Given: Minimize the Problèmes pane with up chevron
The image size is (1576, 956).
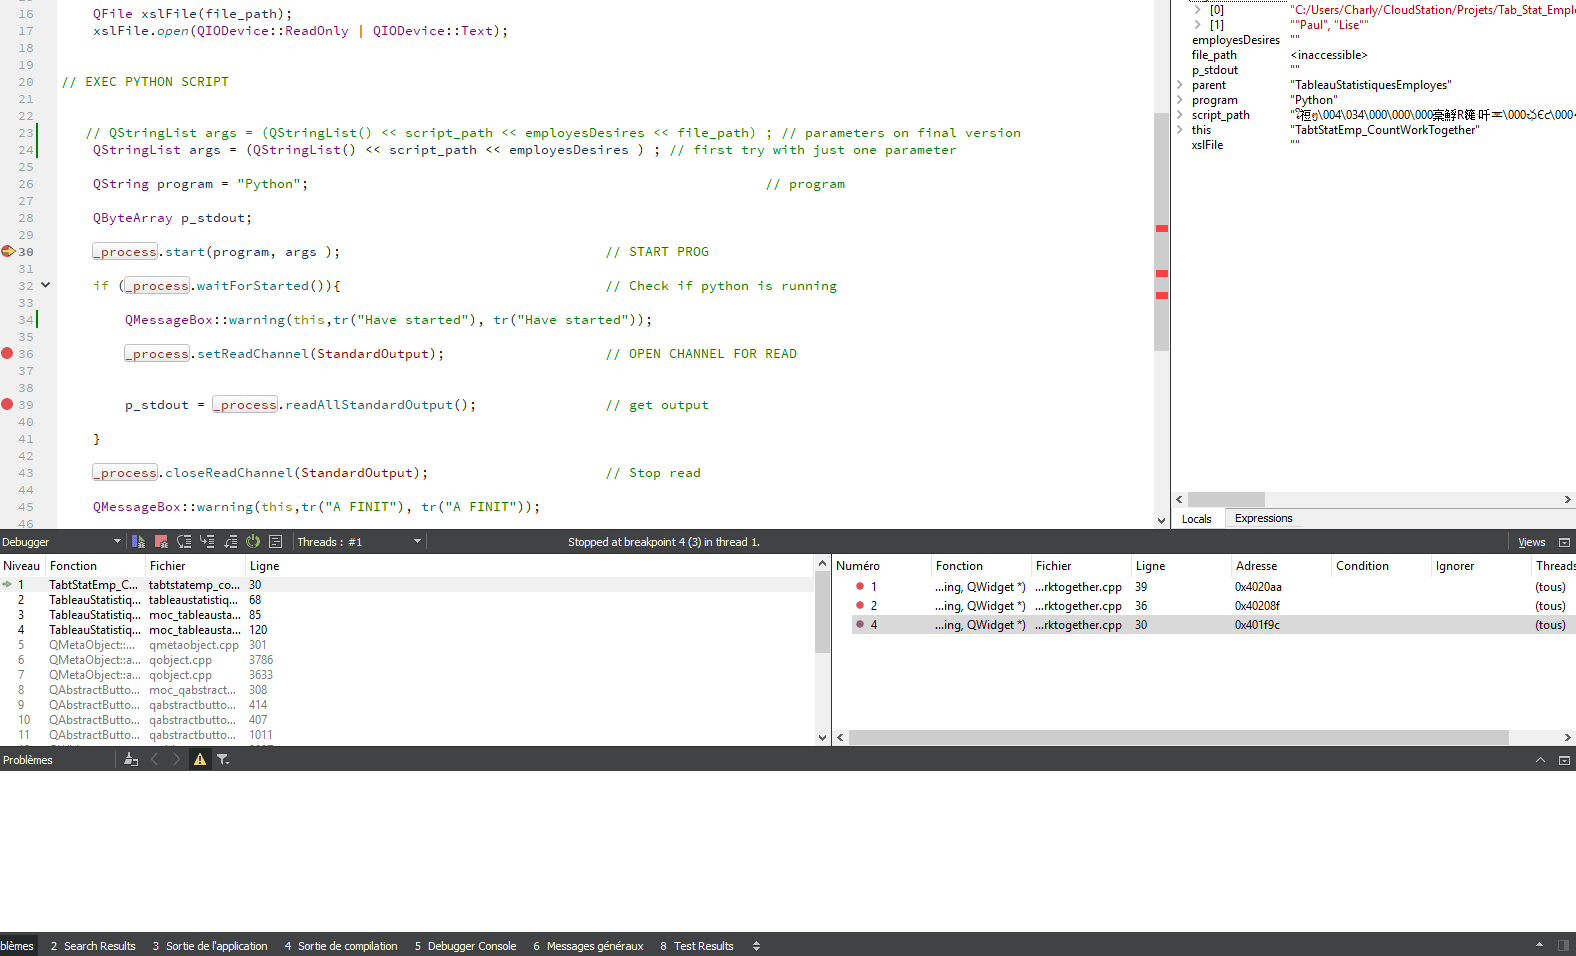Looking at the screenshot, I should [x=1541, y=760].
